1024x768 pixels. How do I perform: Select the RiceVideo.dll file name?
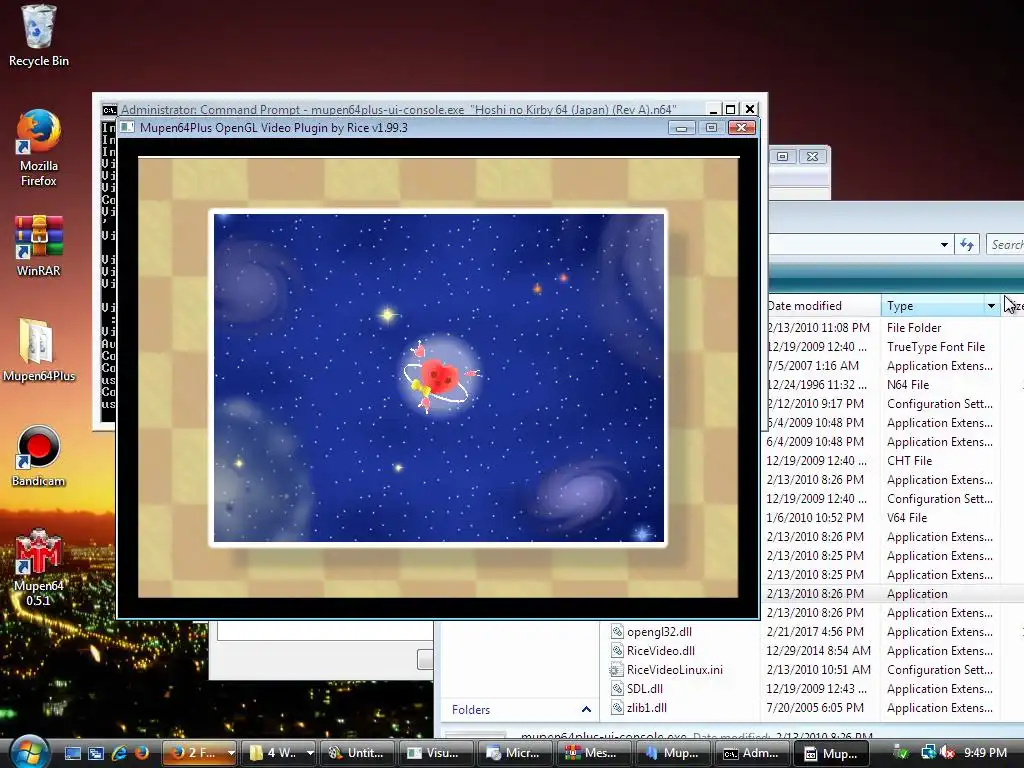tap(661, 650)
